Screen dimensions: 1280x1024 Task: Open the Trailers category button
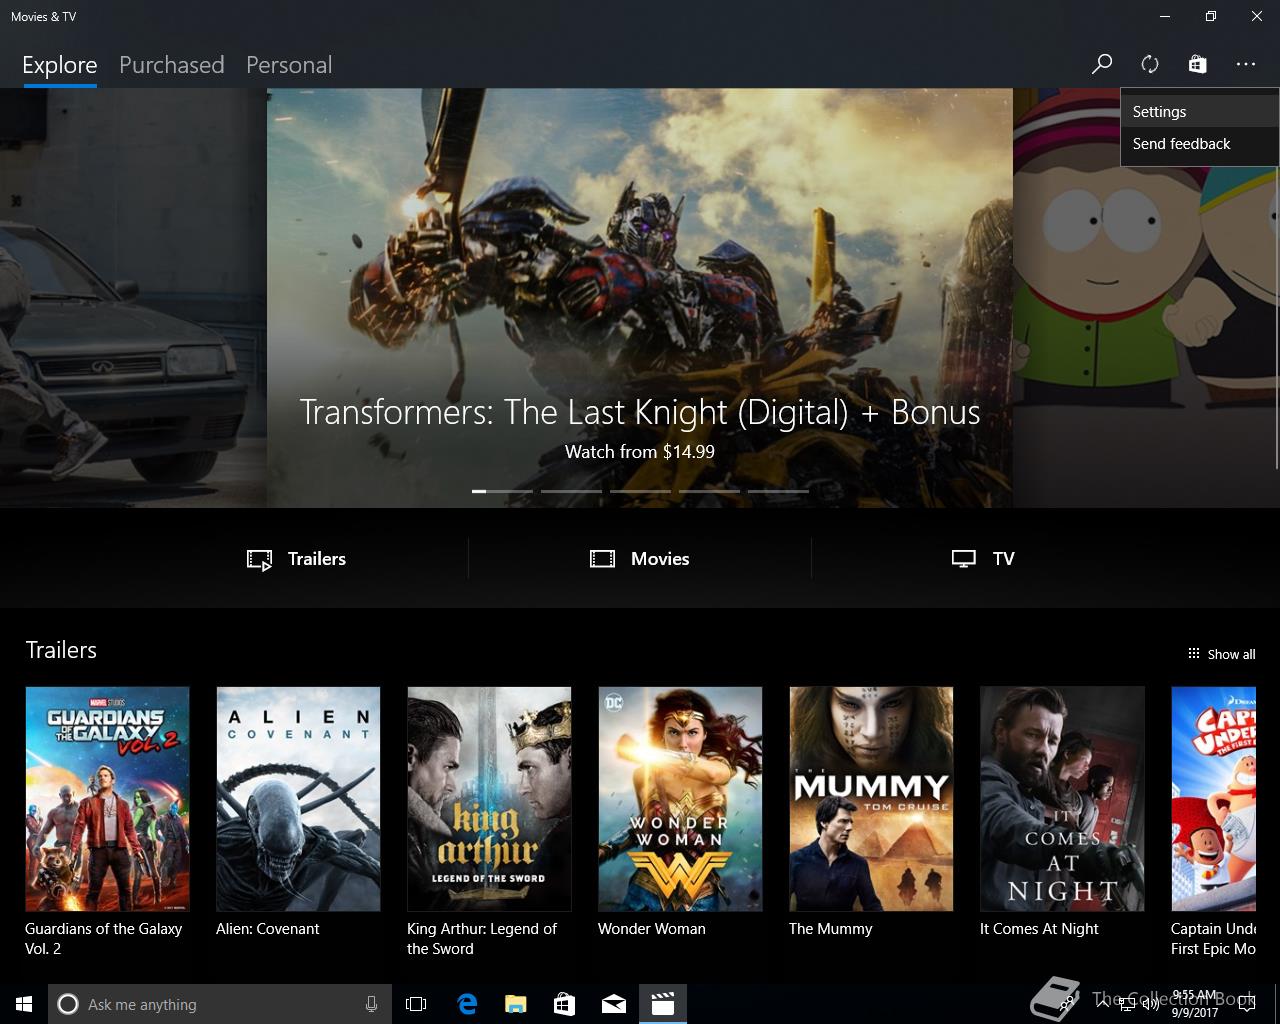(297, 559)
